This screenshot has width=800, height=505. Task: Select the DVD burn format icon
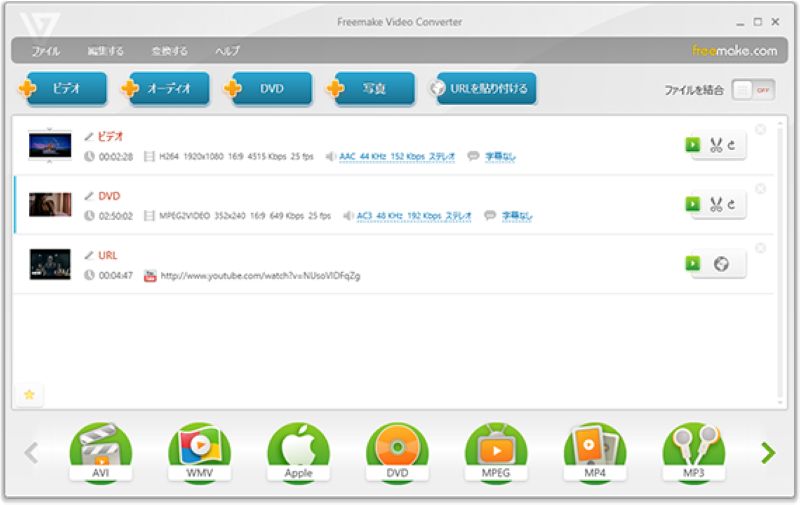397,451
